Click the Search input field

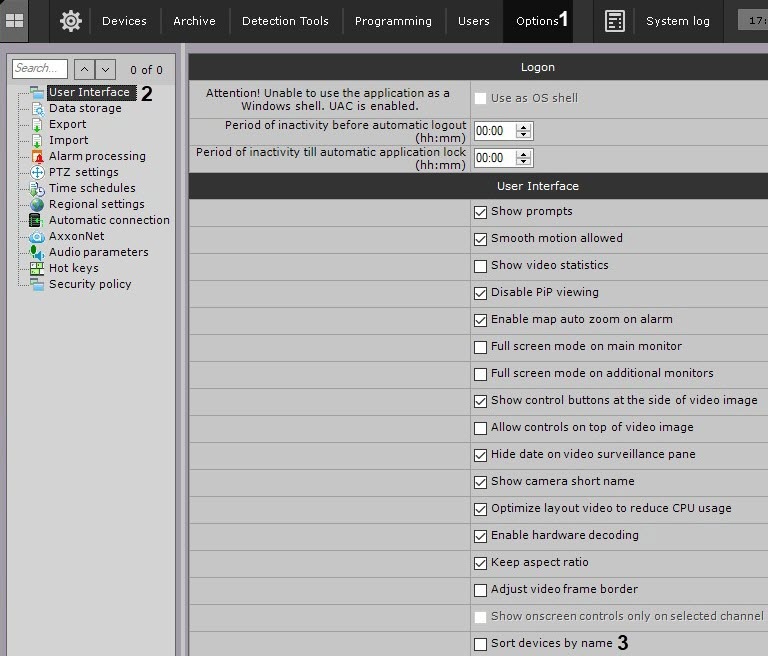(40, 69)
